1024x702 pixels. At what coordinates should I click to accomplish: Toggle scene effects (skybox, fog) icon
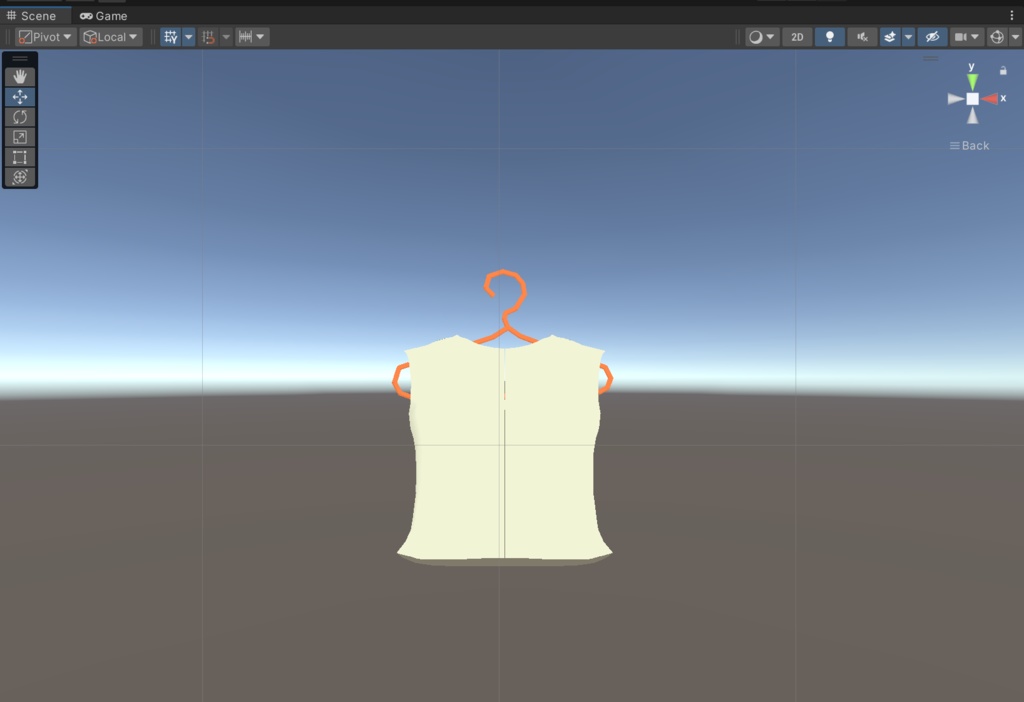coord(890,37)
